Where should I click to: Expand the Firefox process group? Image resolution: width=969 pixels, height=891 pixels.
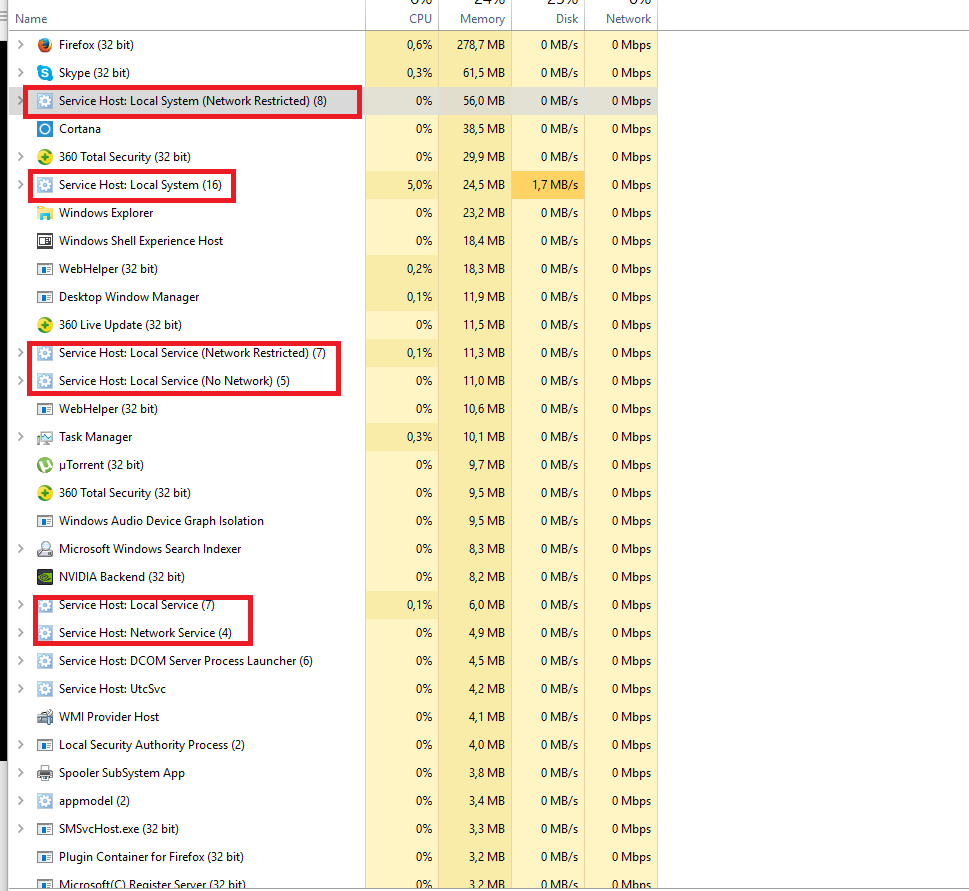20,45
